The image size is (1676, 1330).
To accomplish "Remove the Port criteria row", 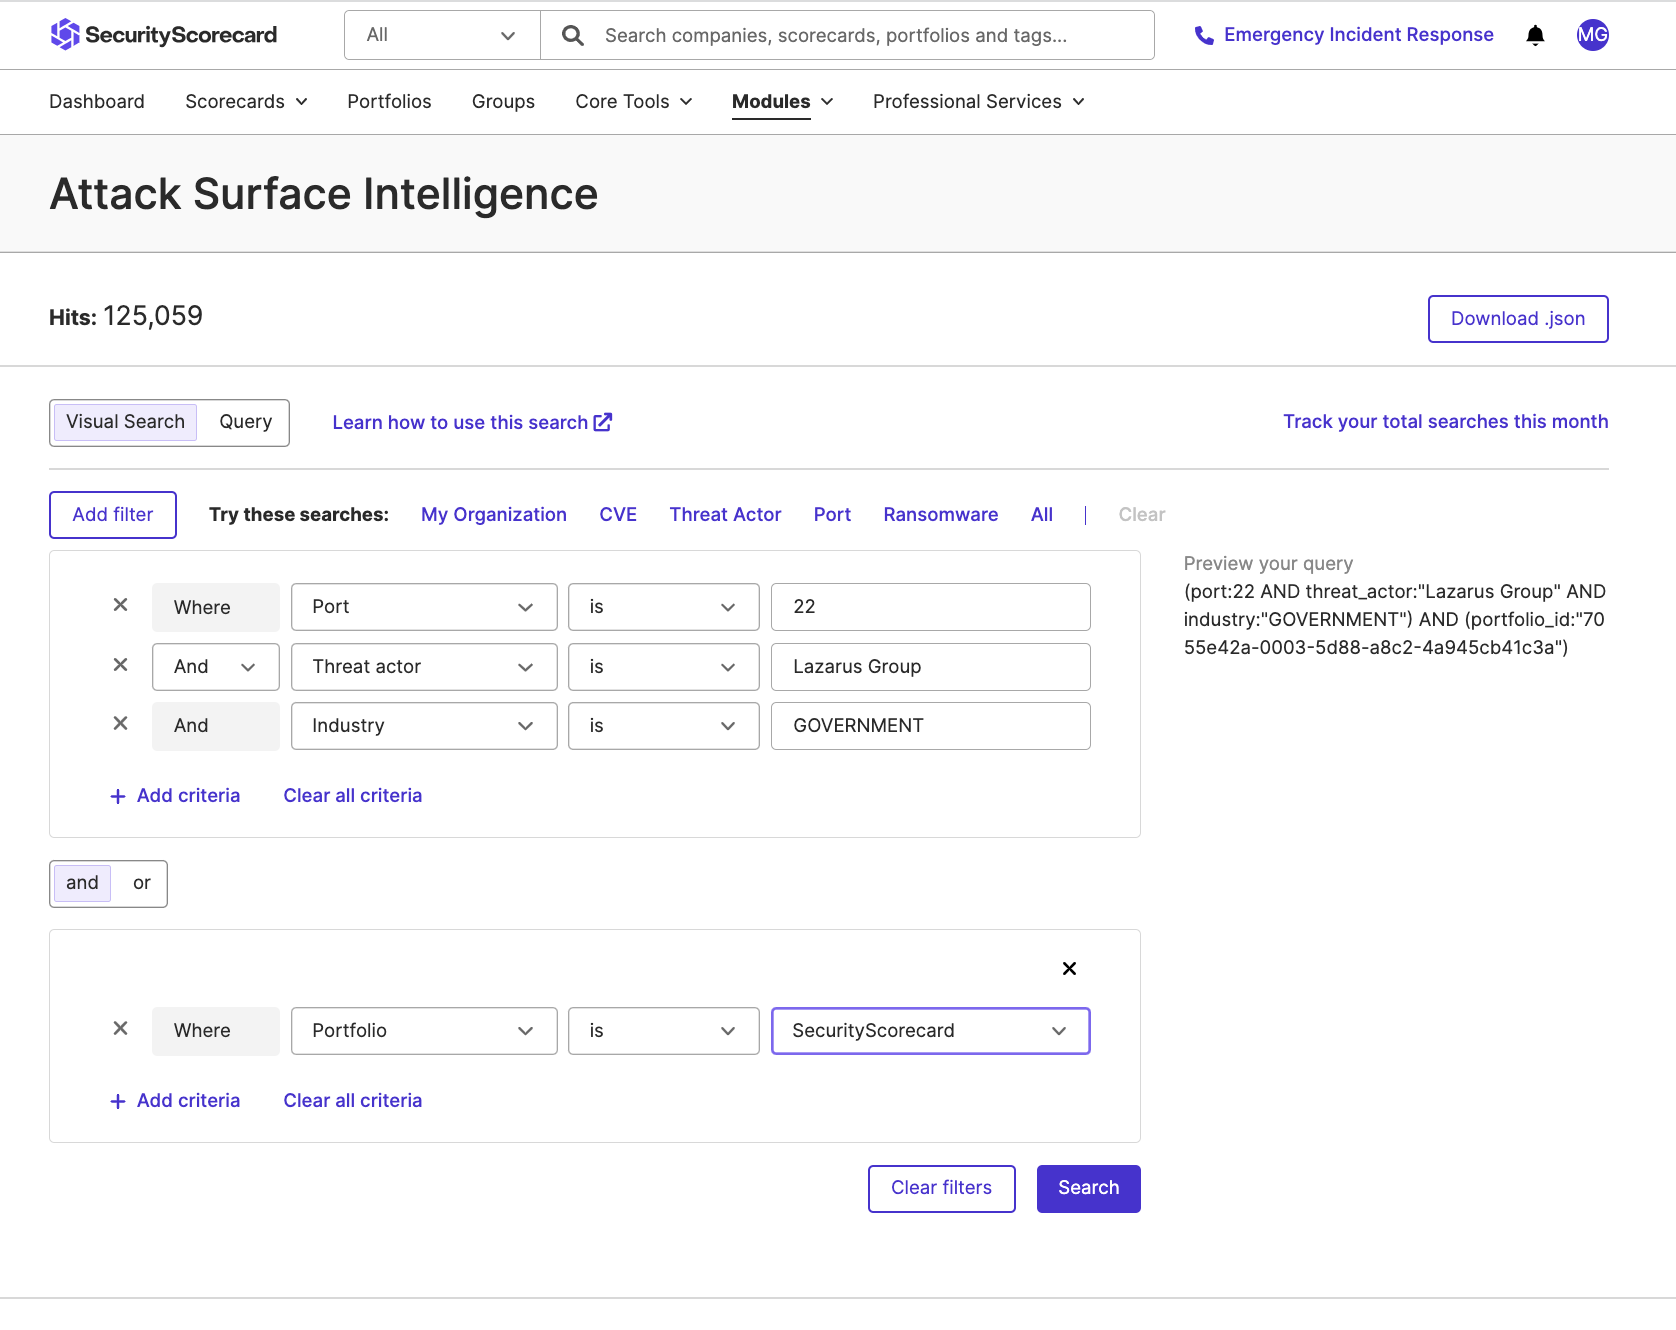I will tap(120, 605).
